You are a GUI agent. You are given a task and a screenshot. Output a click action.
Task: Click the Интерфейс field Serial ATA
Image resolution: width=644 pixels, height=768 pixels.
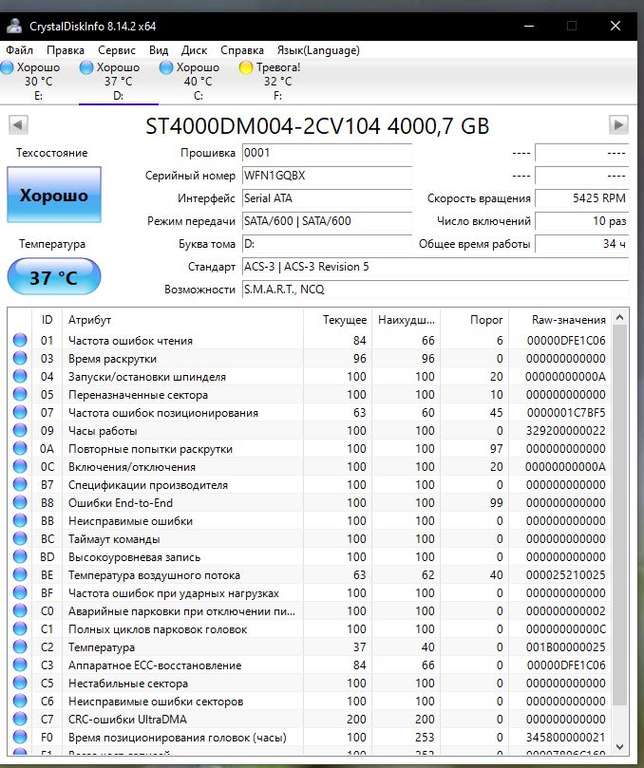click(327, 198)
